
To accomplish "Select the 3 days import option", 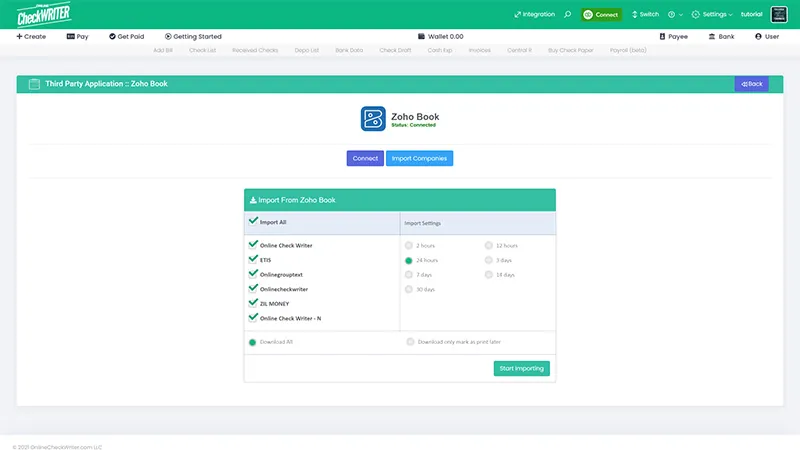I will point(489,260).
